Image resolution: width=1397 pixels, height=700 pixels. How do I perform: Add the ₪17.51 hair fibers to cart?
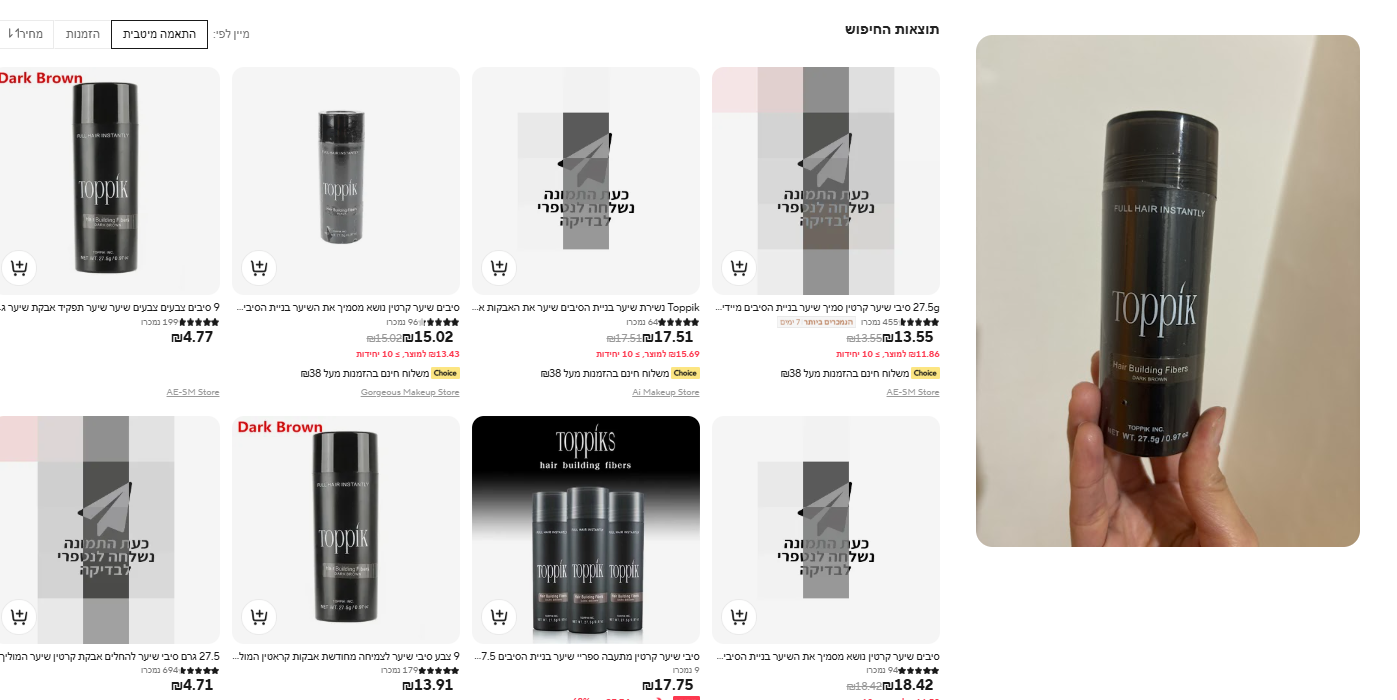(499, 268)
